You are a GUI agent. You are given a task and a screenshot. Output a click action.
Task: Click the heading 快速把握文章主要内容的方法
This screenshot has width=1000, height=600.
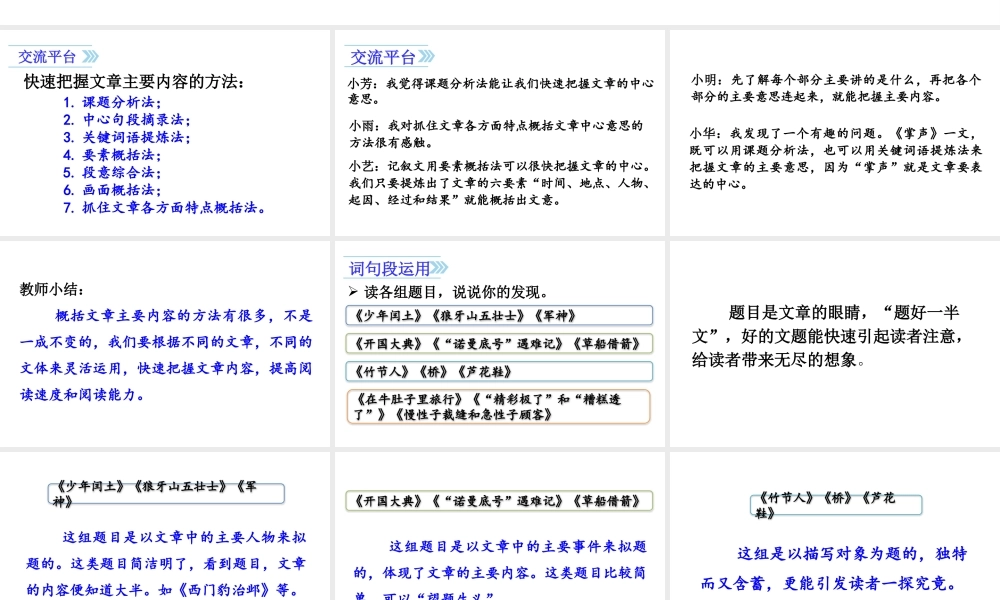coord(134,82)
